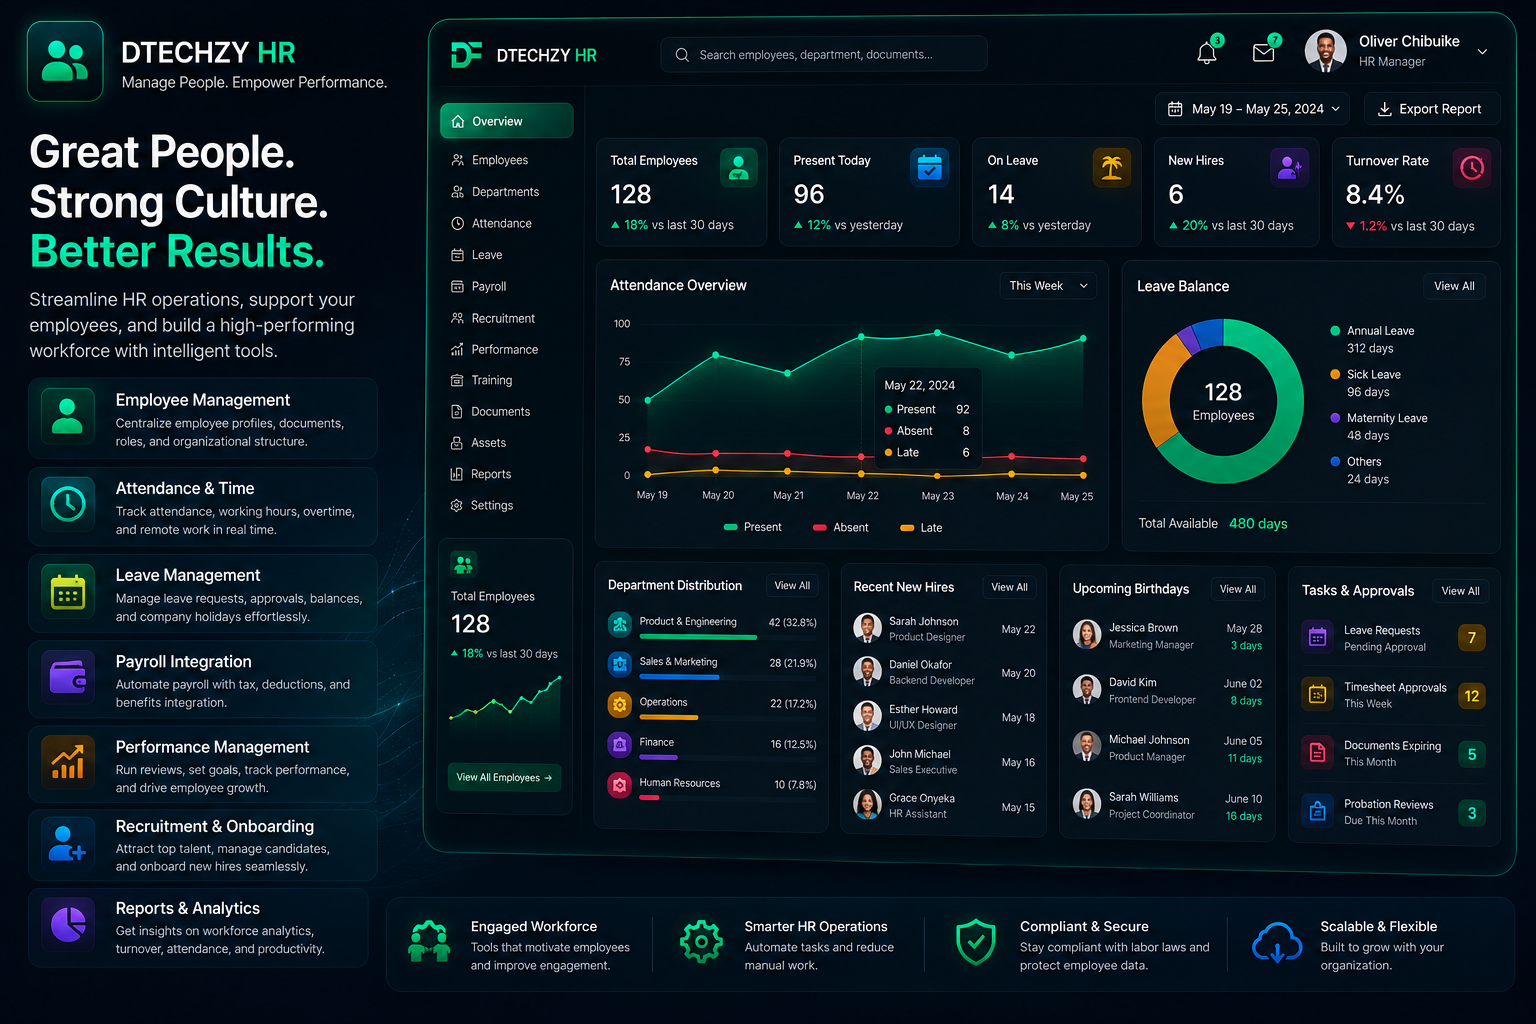Toggle the Late series in chart legend

pyautogui.click(x=921, y=527)
